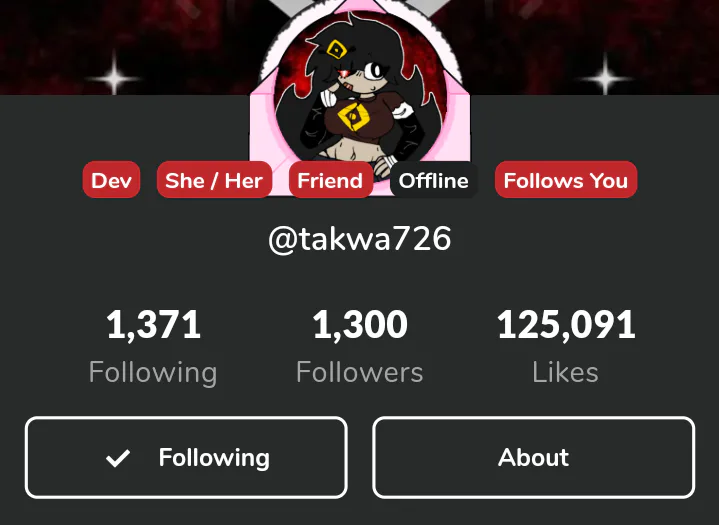Select the @takwa726 username text

[360, 238]
